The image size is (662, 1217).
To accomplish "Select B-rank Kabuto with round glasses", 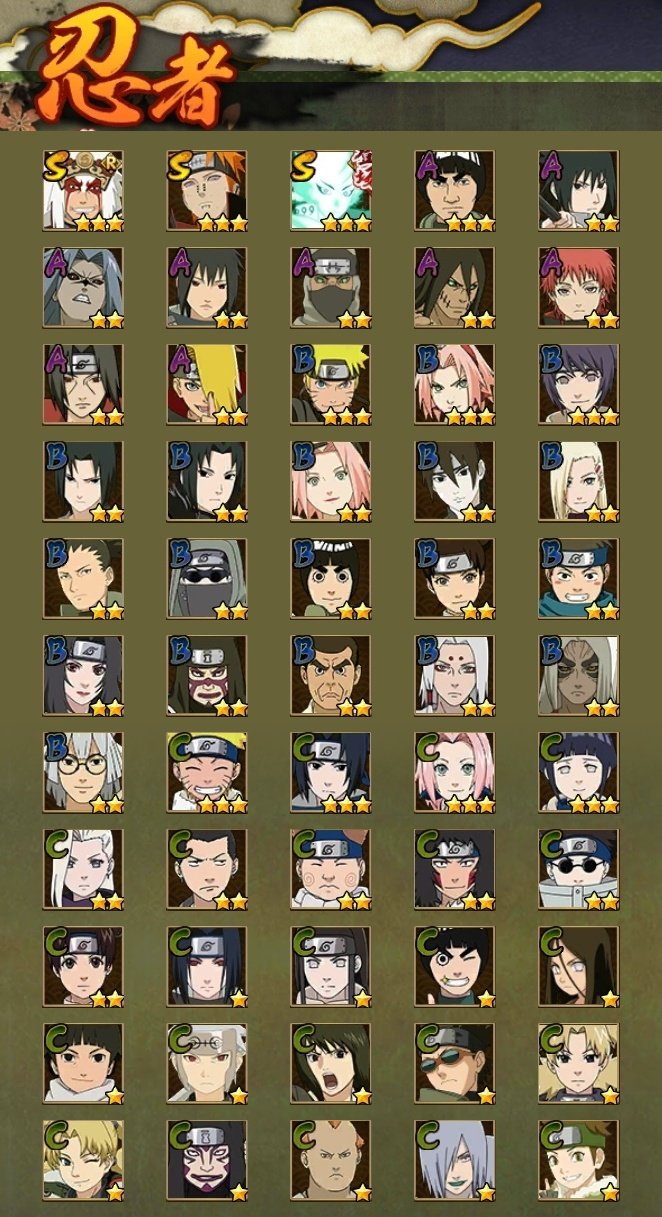I will point(83,772).
